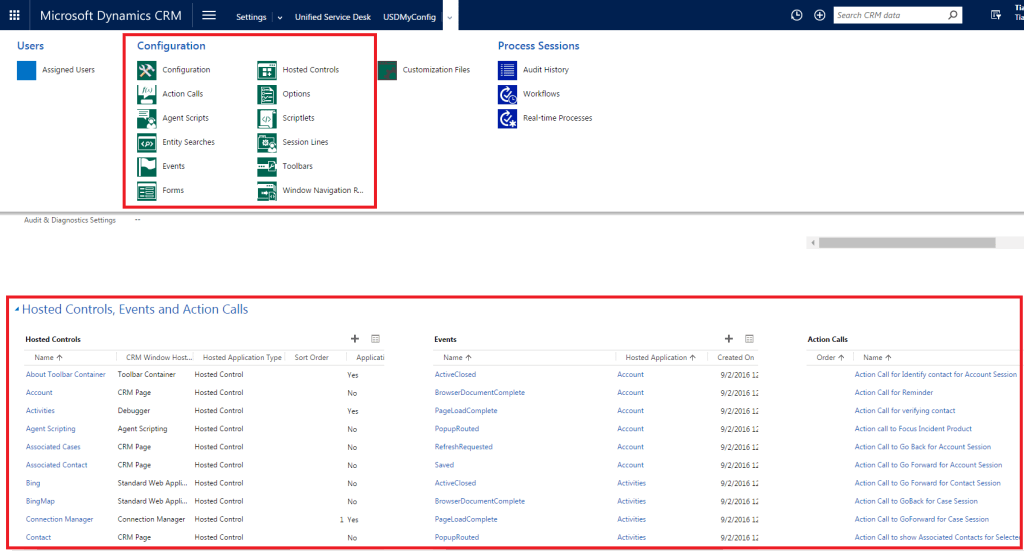Click the Customization Files icon

coord(387,70)
